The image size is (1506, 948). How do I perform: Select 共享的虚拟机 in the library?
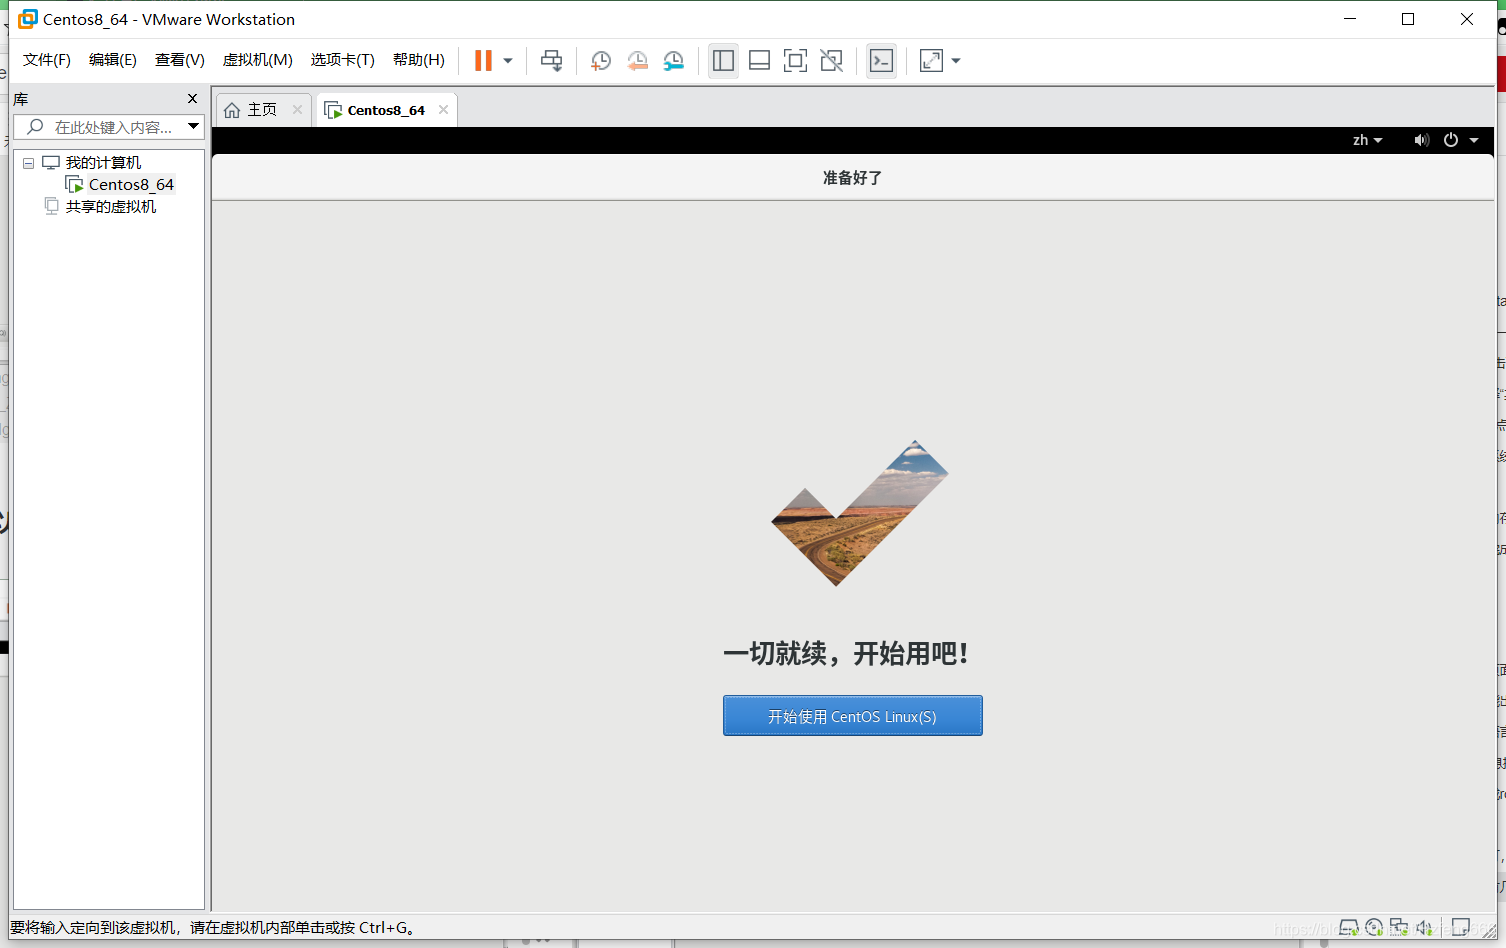pos(111,207)
